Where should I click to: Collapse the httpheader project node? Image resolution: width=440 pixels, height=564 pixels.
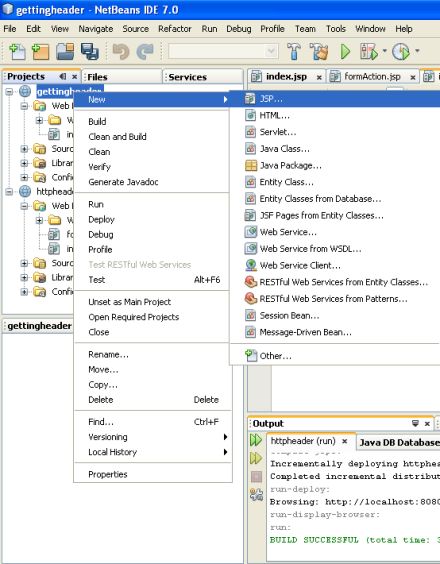point(9,191)
